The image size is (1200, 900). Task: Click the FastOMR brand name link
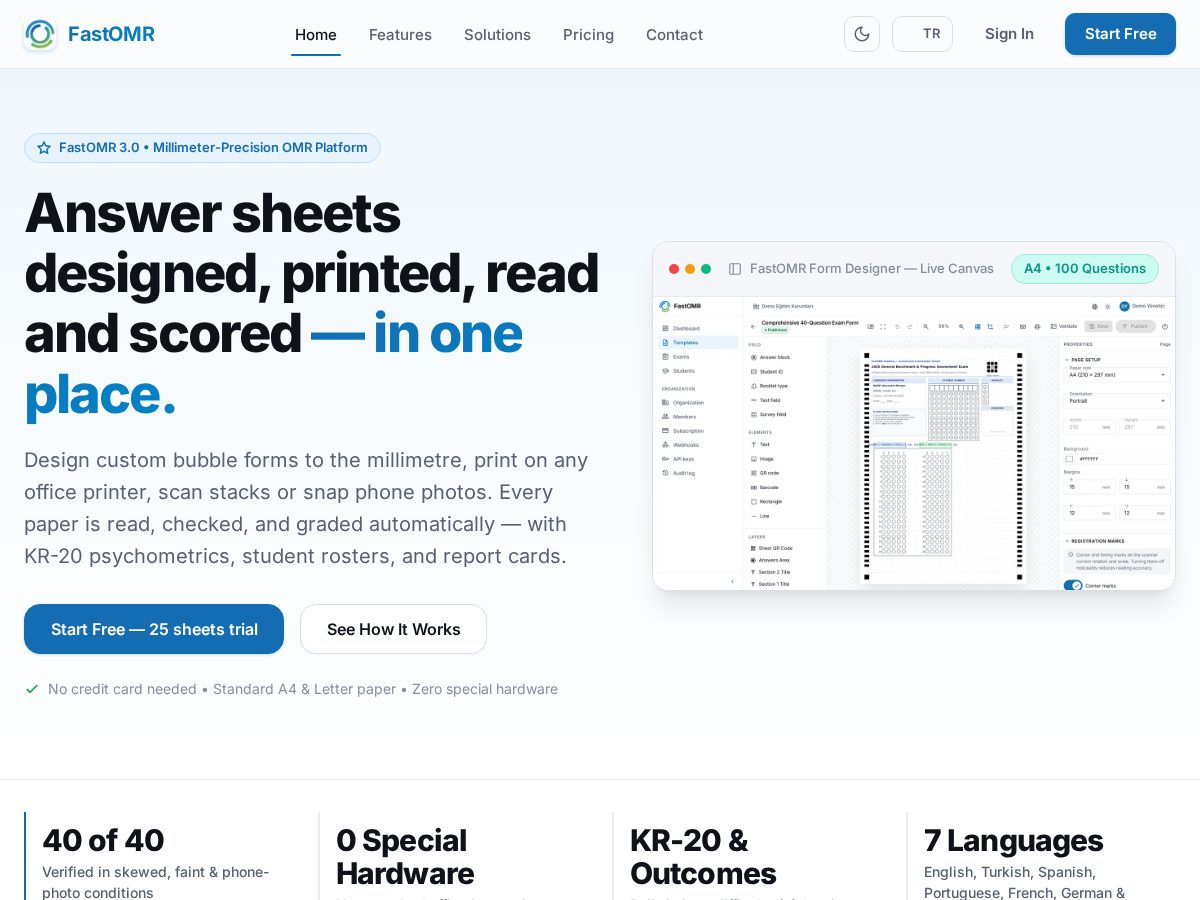[x=111, y=34]
